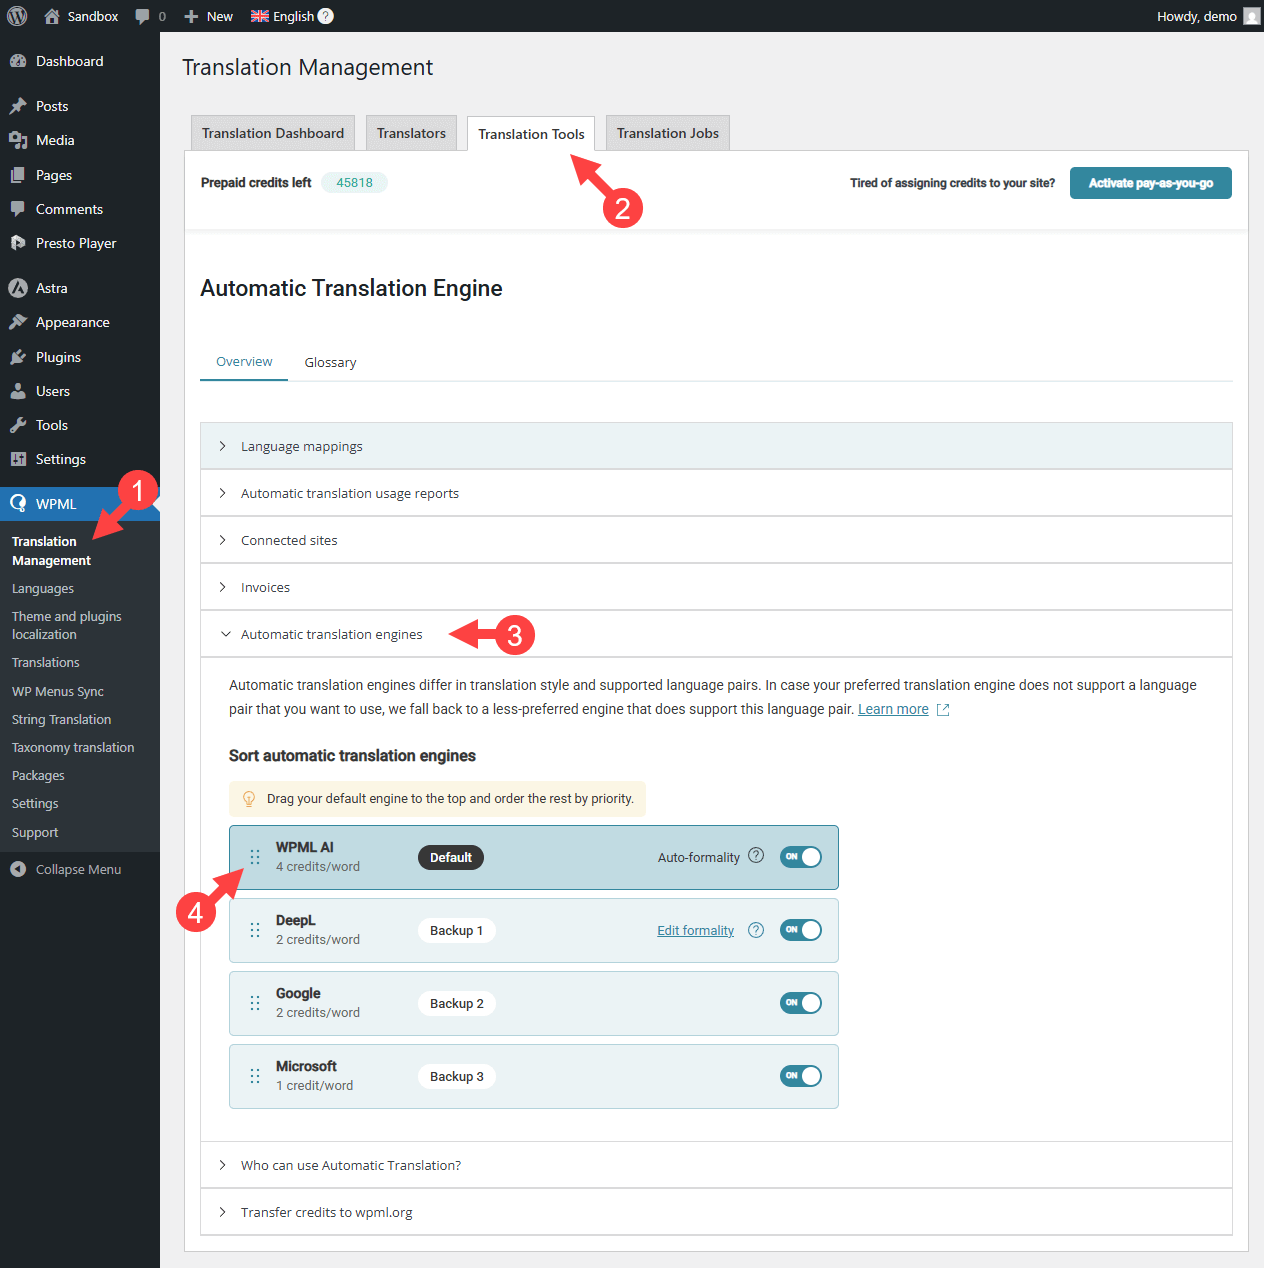Click Activate pay-as-you-go button
The image size is (1264, 1268).
coord(1151,183)
